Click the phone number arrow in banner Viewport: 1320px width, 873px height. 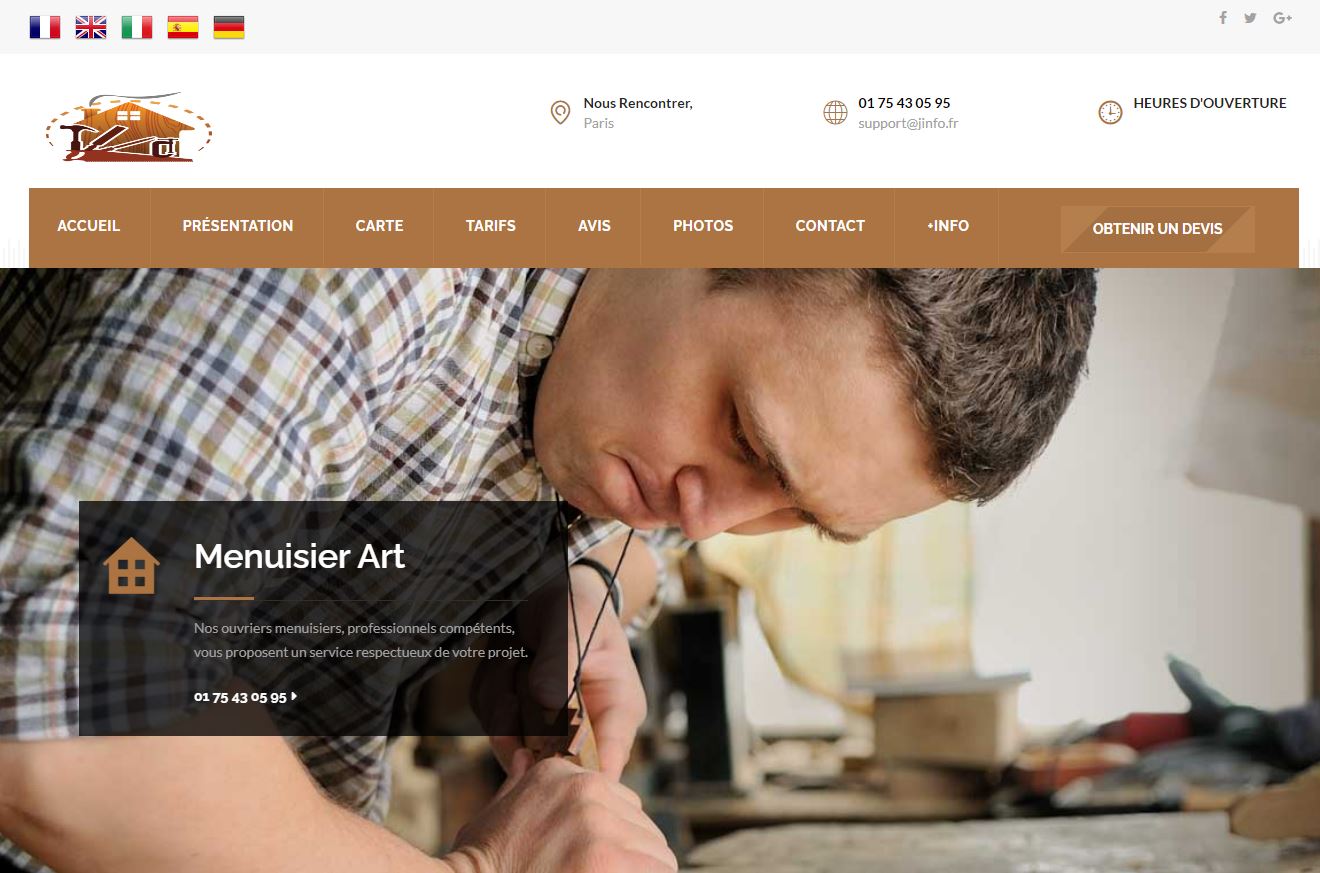294,697
